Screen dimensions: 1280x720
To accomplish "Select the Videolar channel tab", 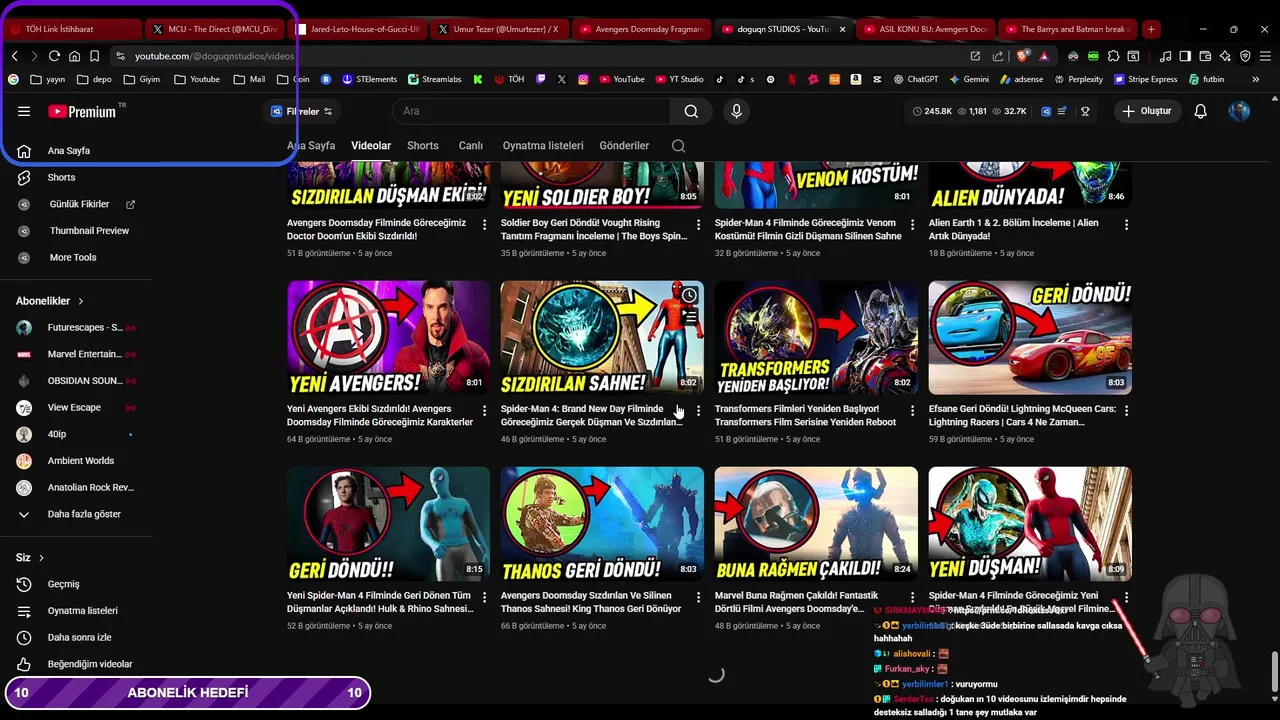I will pyautogui.click(x=371, y=146).
